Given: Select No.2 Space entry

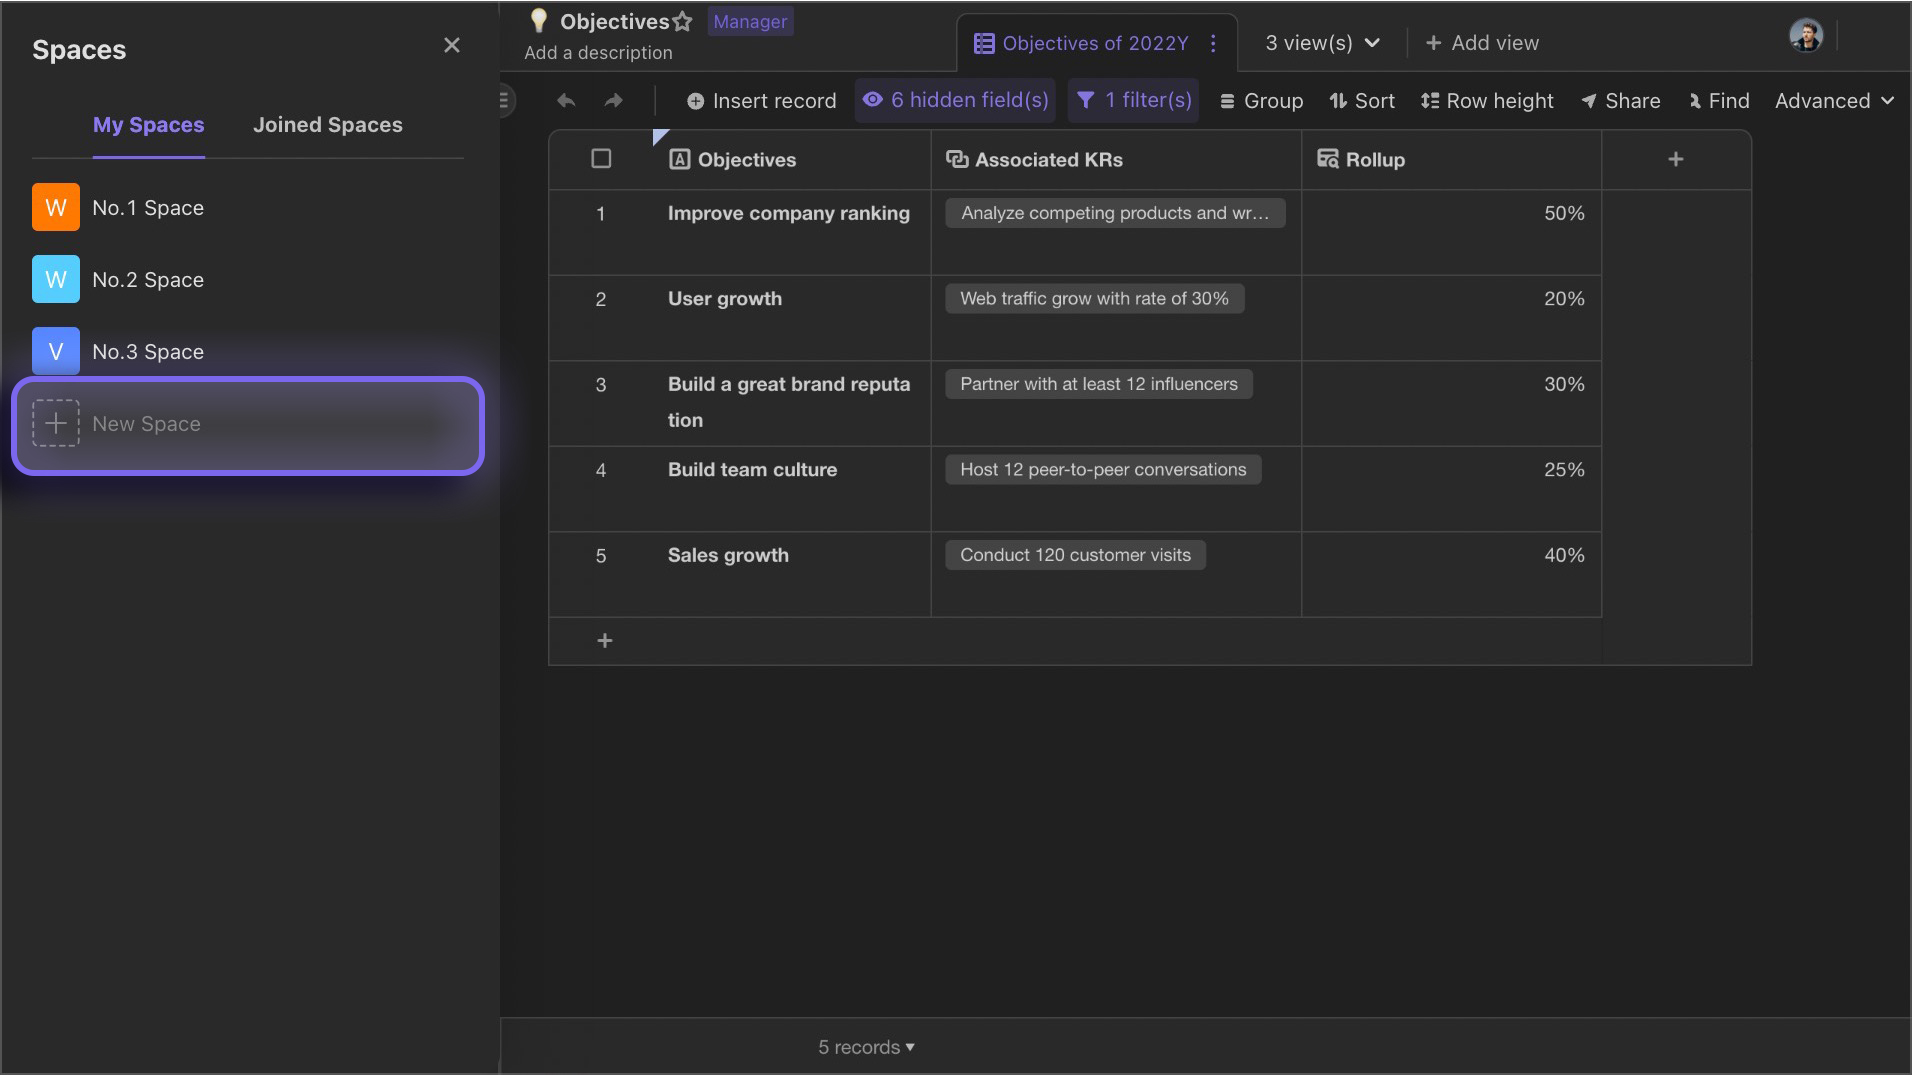Looking at the screenshot, I should [x=248, y=279].
